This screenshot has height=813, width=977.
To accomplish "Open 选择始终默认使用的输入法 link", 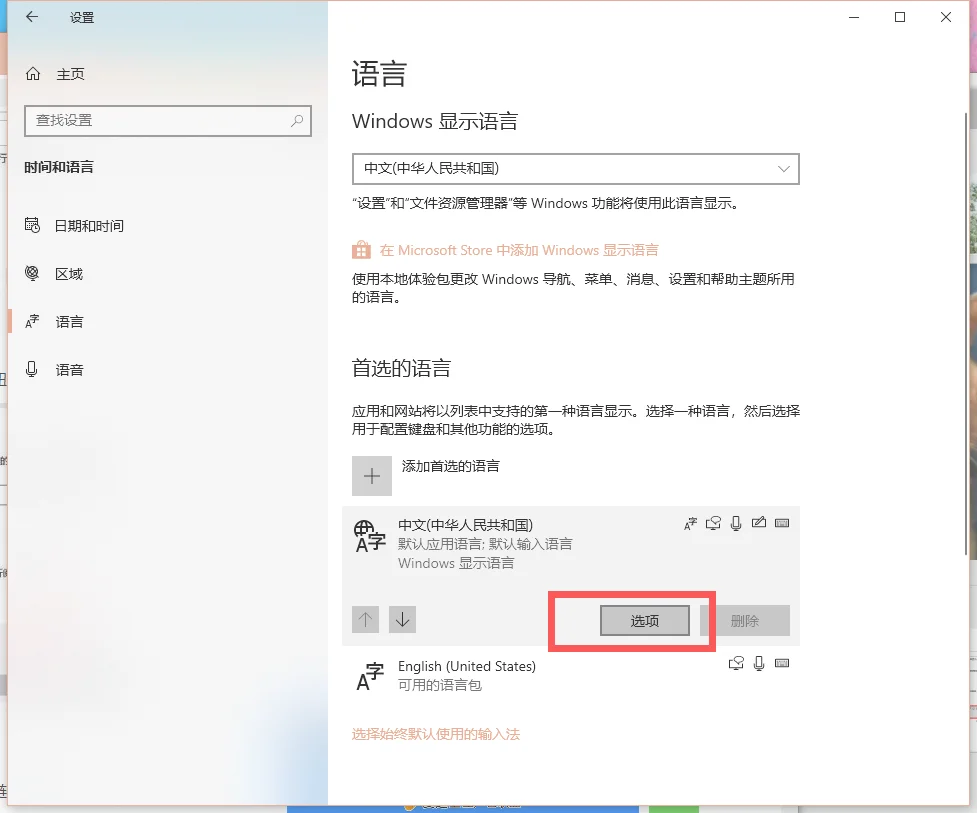I will 436,734.
